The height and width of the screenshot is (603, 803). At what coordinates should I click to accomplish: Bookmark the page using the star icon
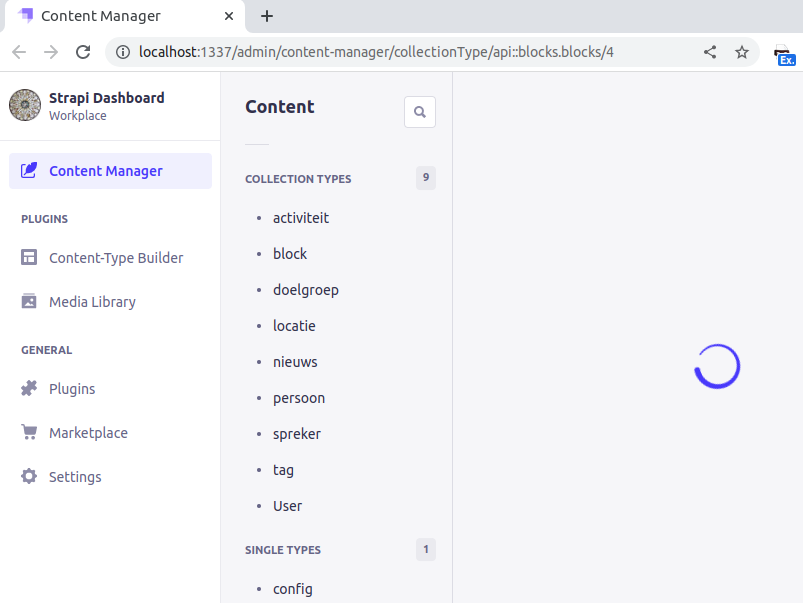click(742, 51)
